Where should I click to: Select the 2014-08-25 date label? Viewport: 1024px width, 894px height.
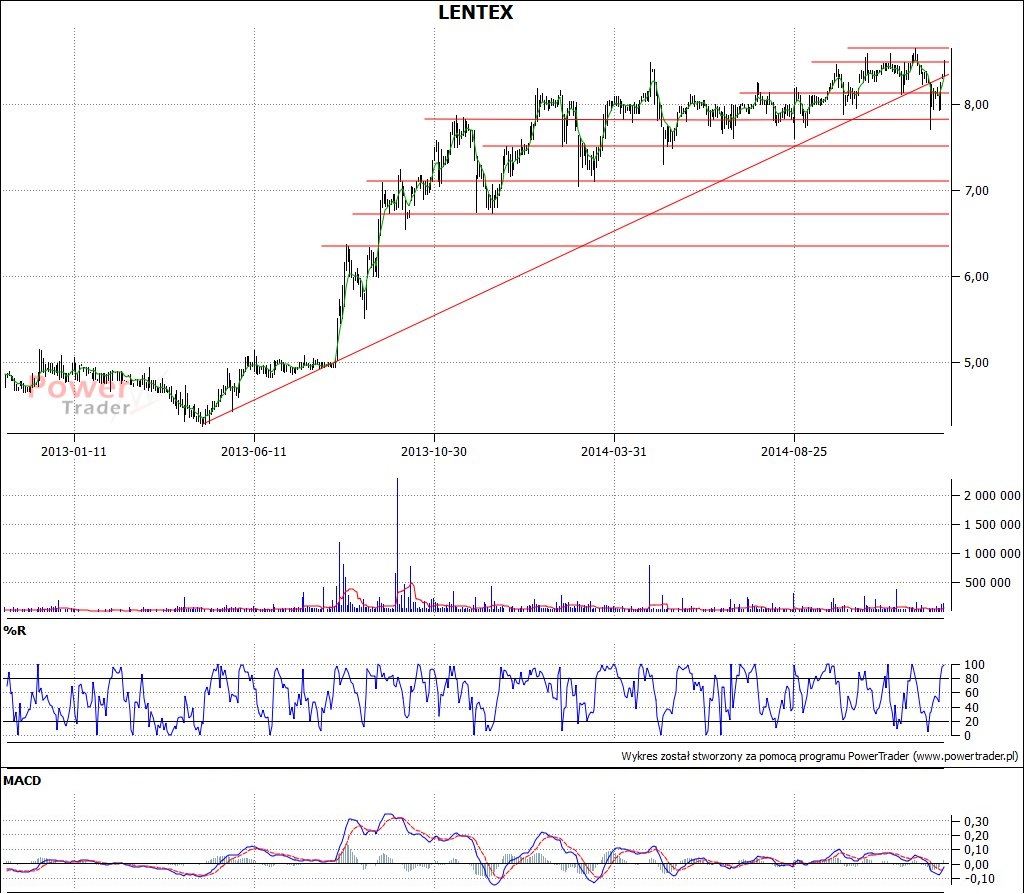794,451
